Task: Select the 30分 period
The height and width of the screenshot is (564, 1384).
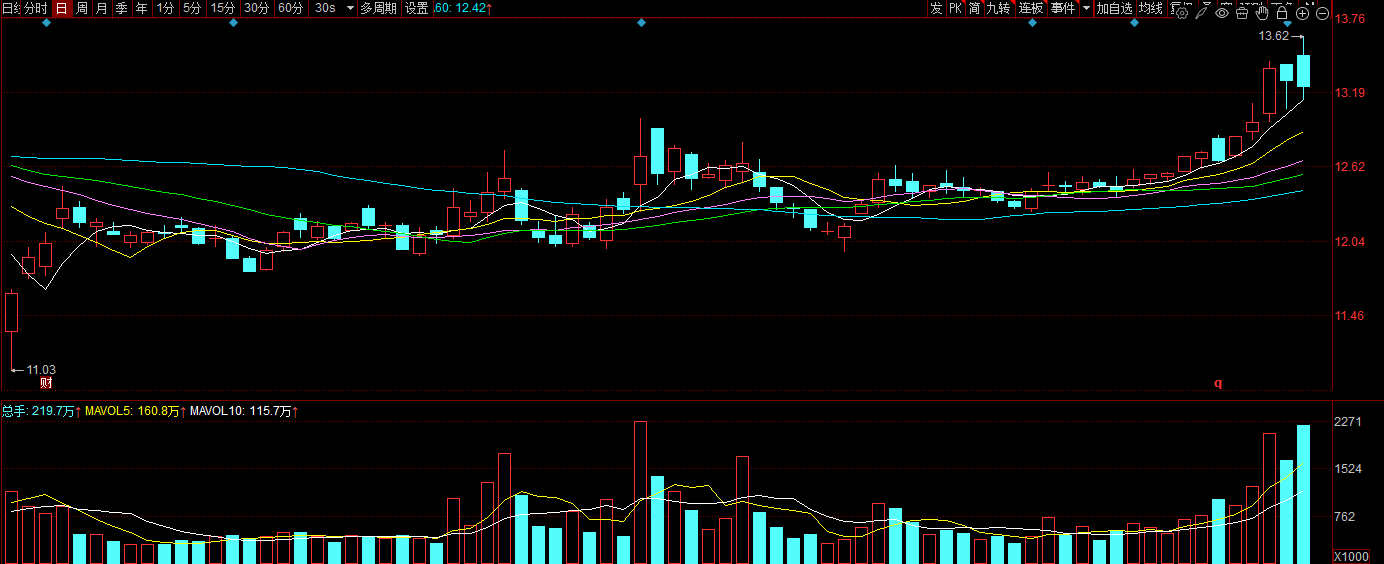Action: tap(257, 8)
